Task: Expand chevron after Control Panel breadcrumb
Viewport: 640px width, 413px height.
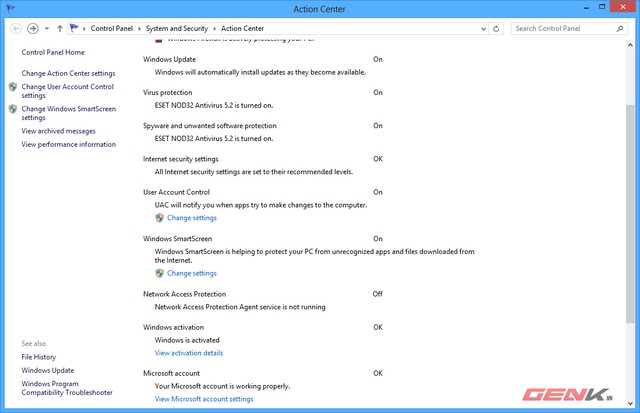Action: tap(140, 29)
